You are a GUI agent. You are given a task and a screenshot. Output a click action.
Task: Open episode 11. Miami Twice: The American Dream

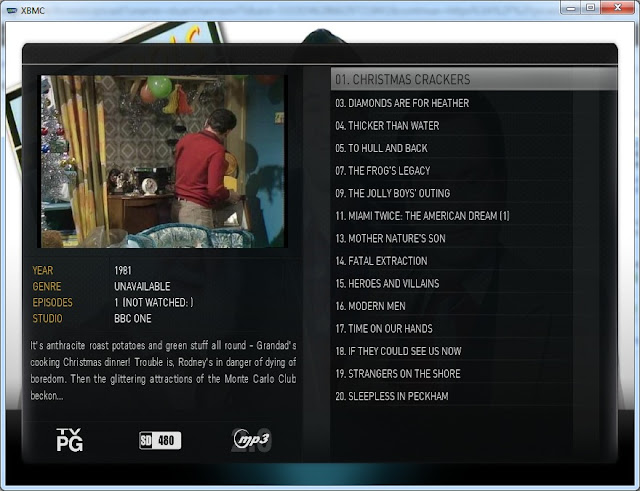pyautogui.click(x=473, y=216)
